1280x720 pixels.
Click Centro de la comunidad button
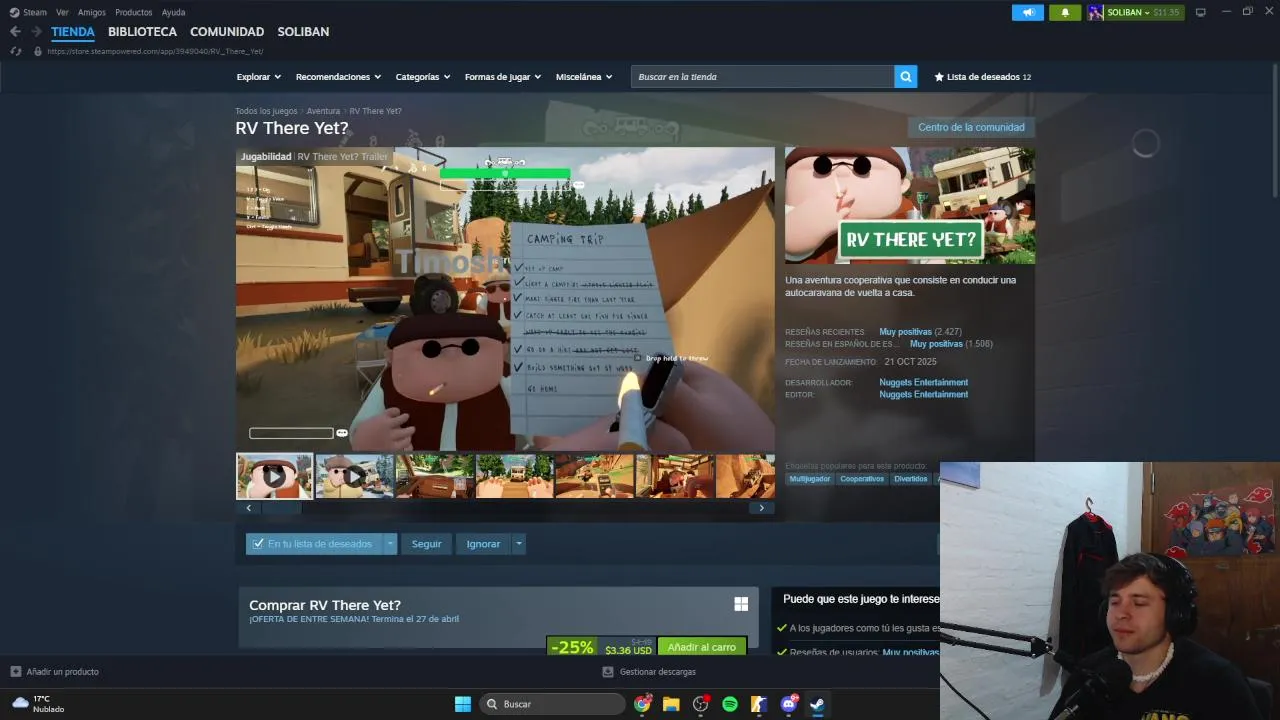[x=971, y=127]
